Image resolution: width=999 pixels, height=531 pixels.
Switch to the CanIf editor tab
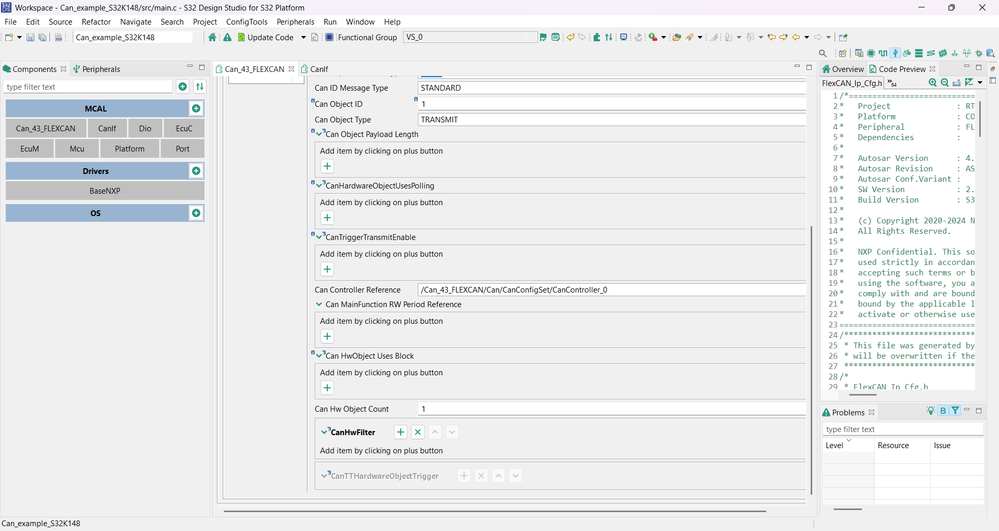tap(315, 69)
